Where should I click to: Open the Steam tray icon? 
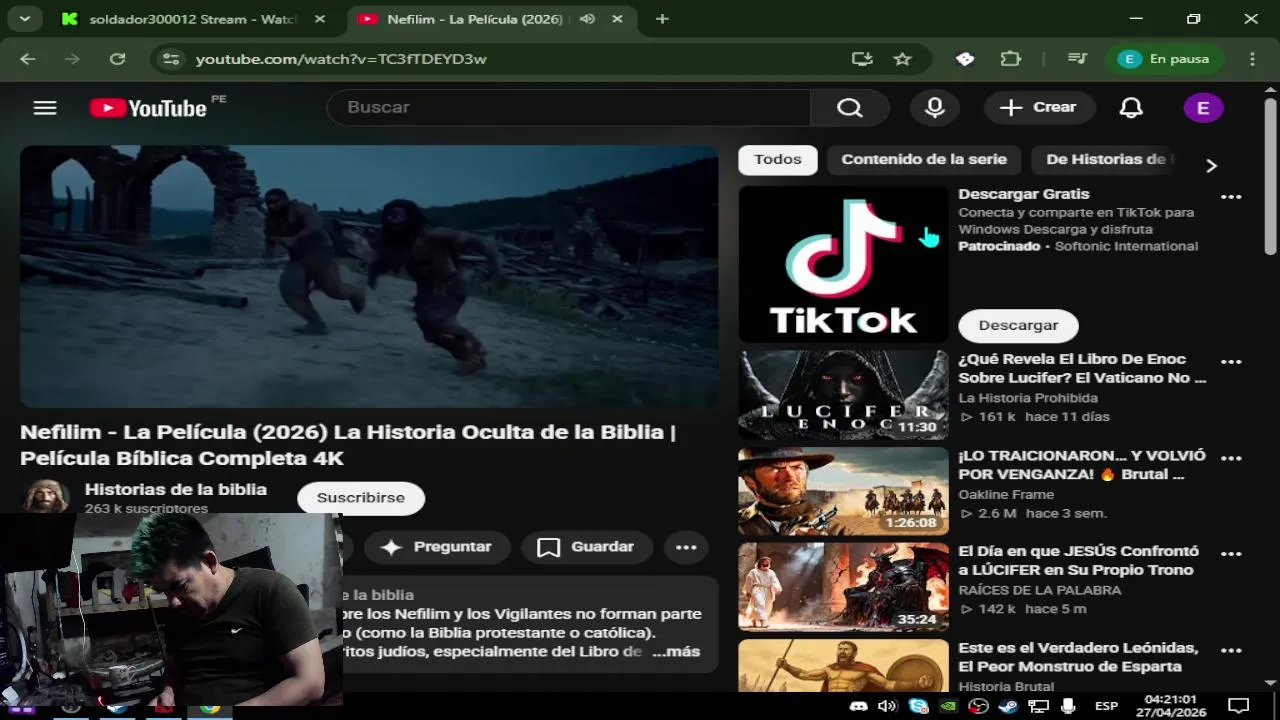pos(1008,706)
